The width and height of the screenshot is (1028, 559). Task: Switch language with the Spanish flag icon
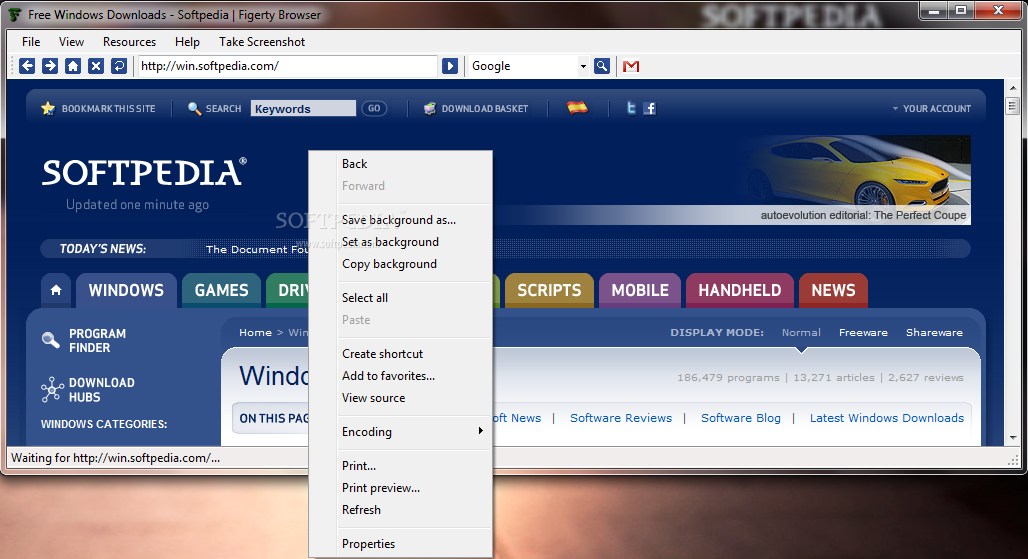click(578, 107)
